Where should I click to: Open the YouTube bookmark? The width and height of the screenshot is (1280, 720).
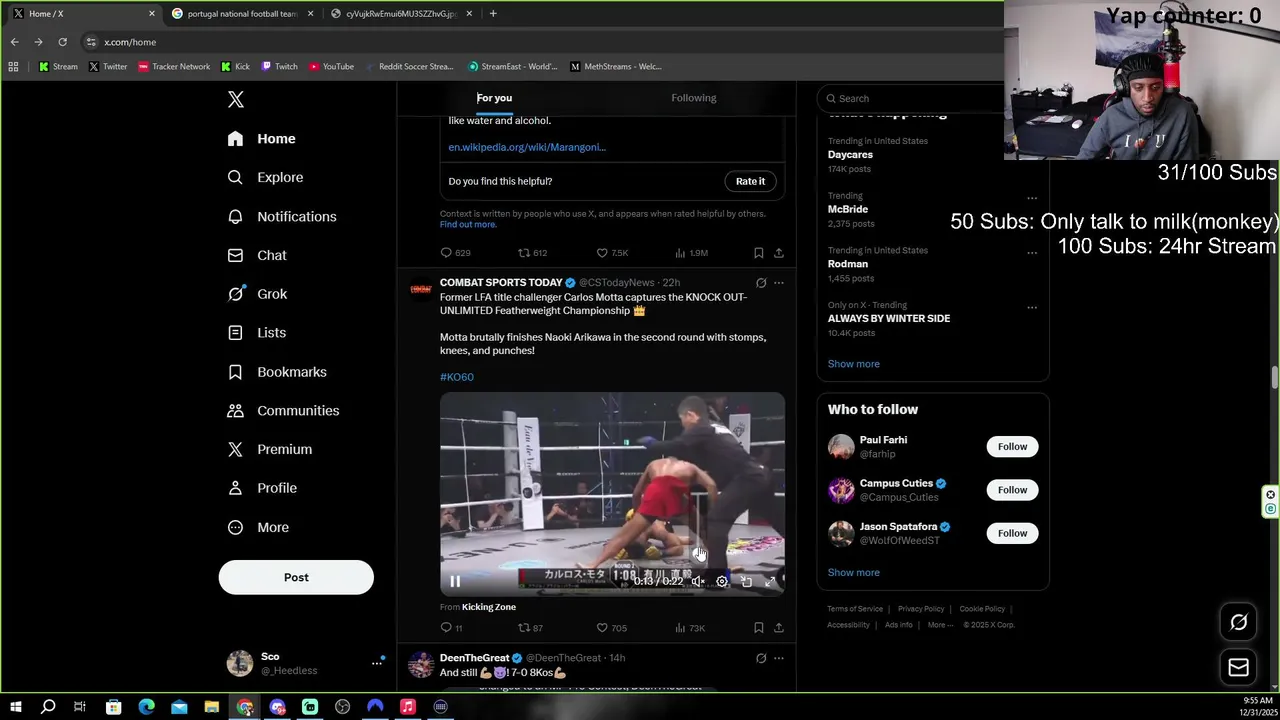click(332, 66)
